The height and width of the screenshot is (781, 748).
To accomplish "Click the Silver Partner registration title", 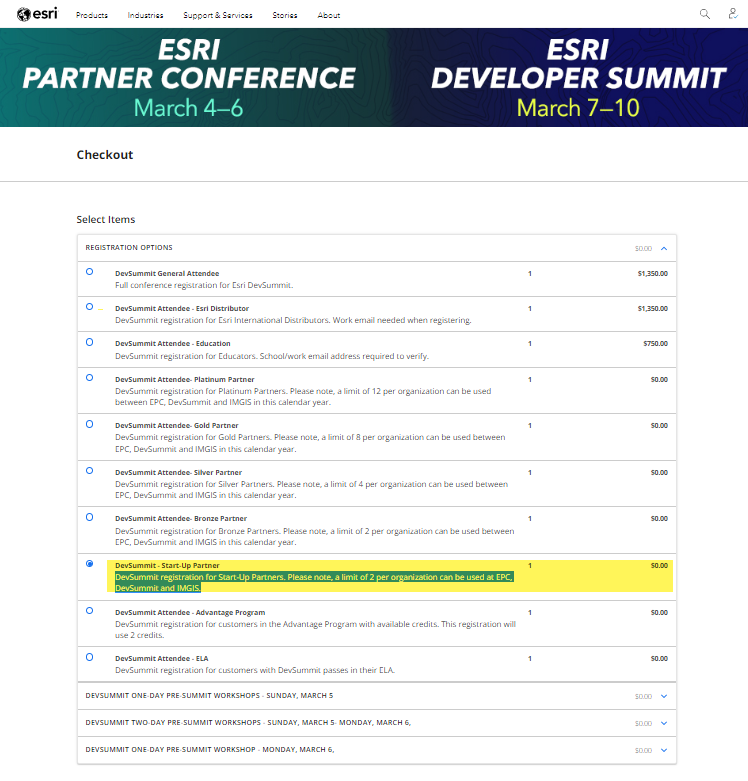I will pos(178,472).
